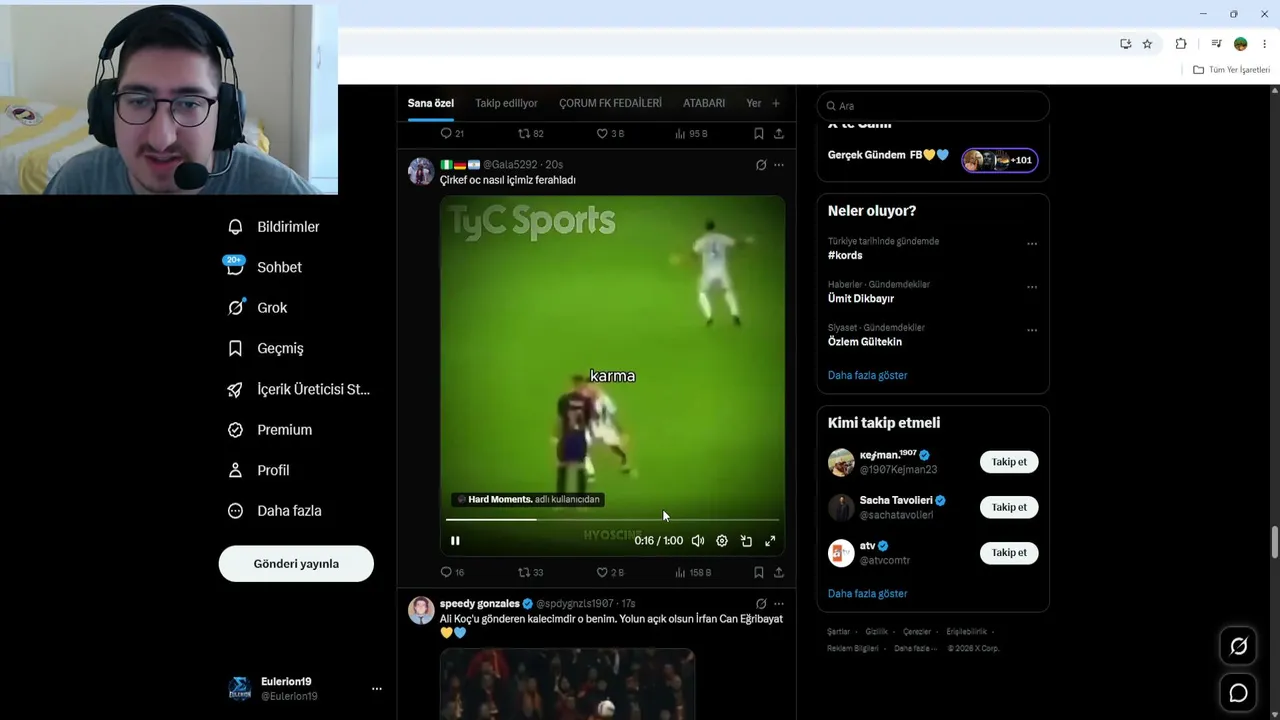Open Chrome extensions puzzle icon
This screenshot has width=1280, height=720.
point(1181,44)
